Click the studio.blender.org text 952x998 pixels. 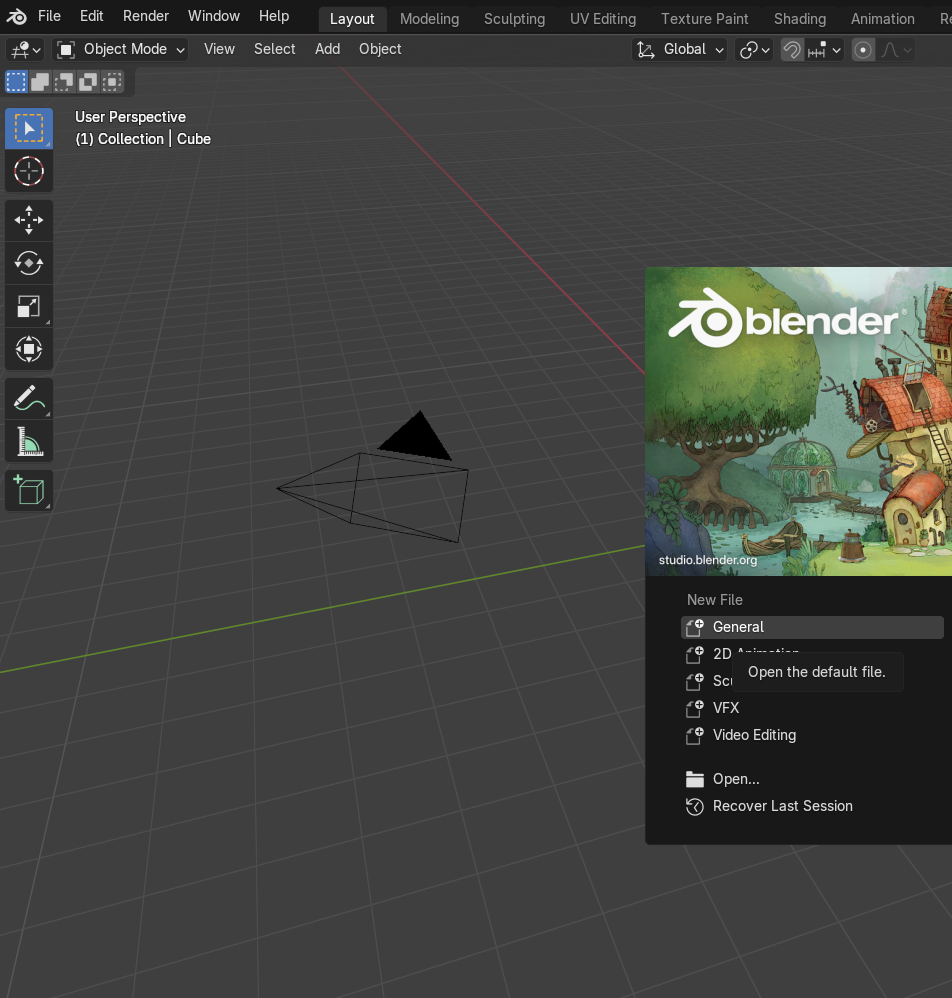click(x=708, y=560)
